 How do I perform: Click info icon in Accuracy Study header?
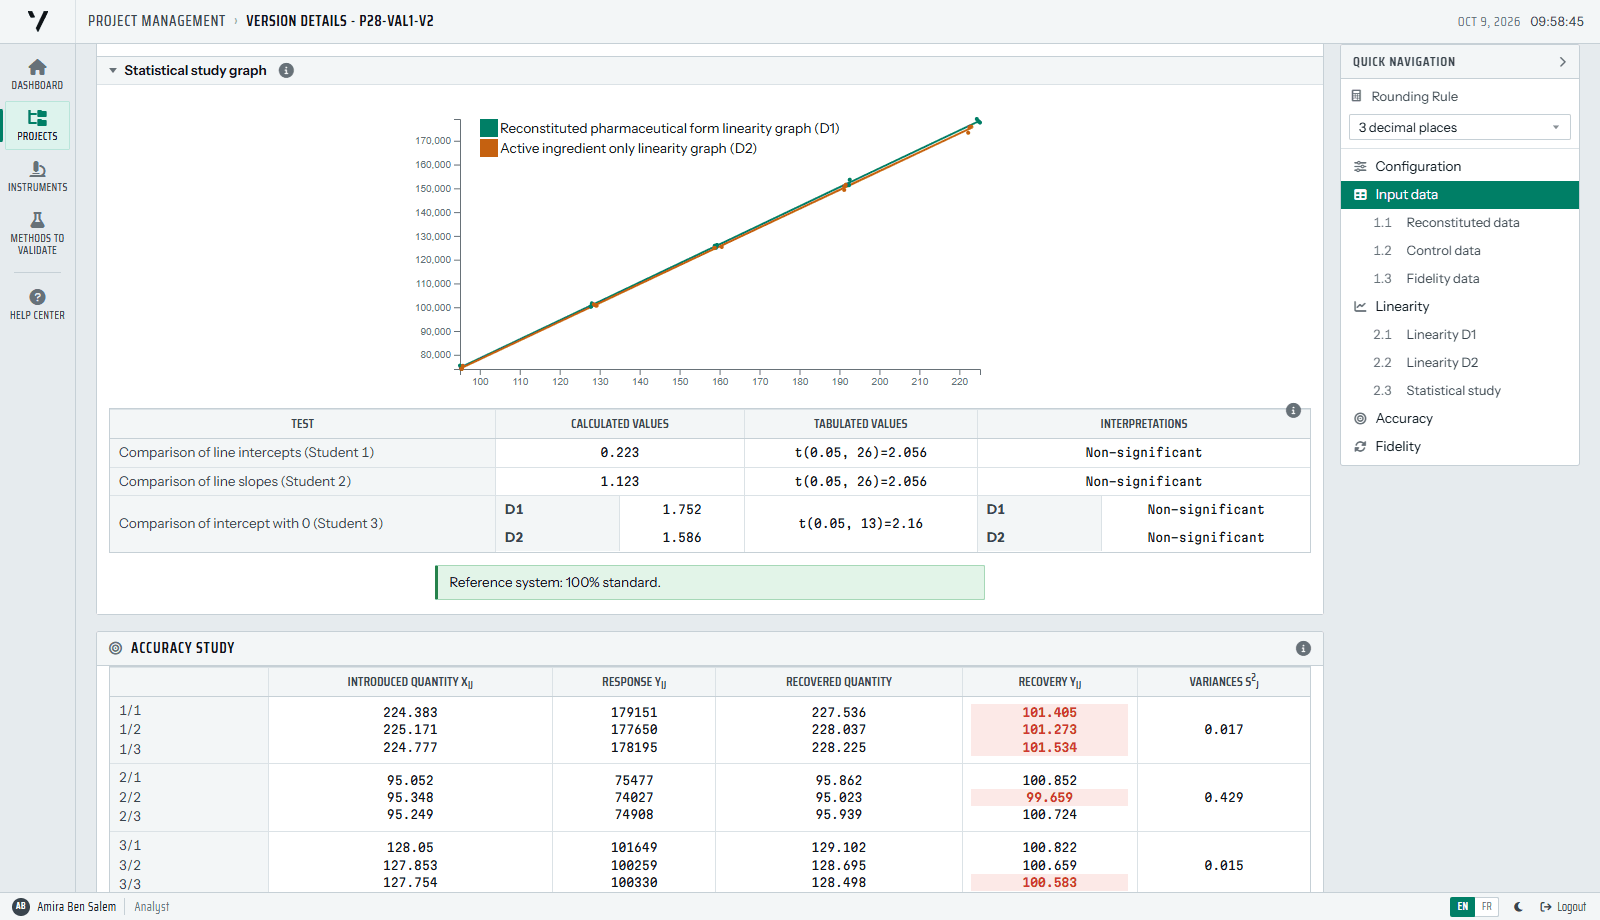tap(1303, 648)
